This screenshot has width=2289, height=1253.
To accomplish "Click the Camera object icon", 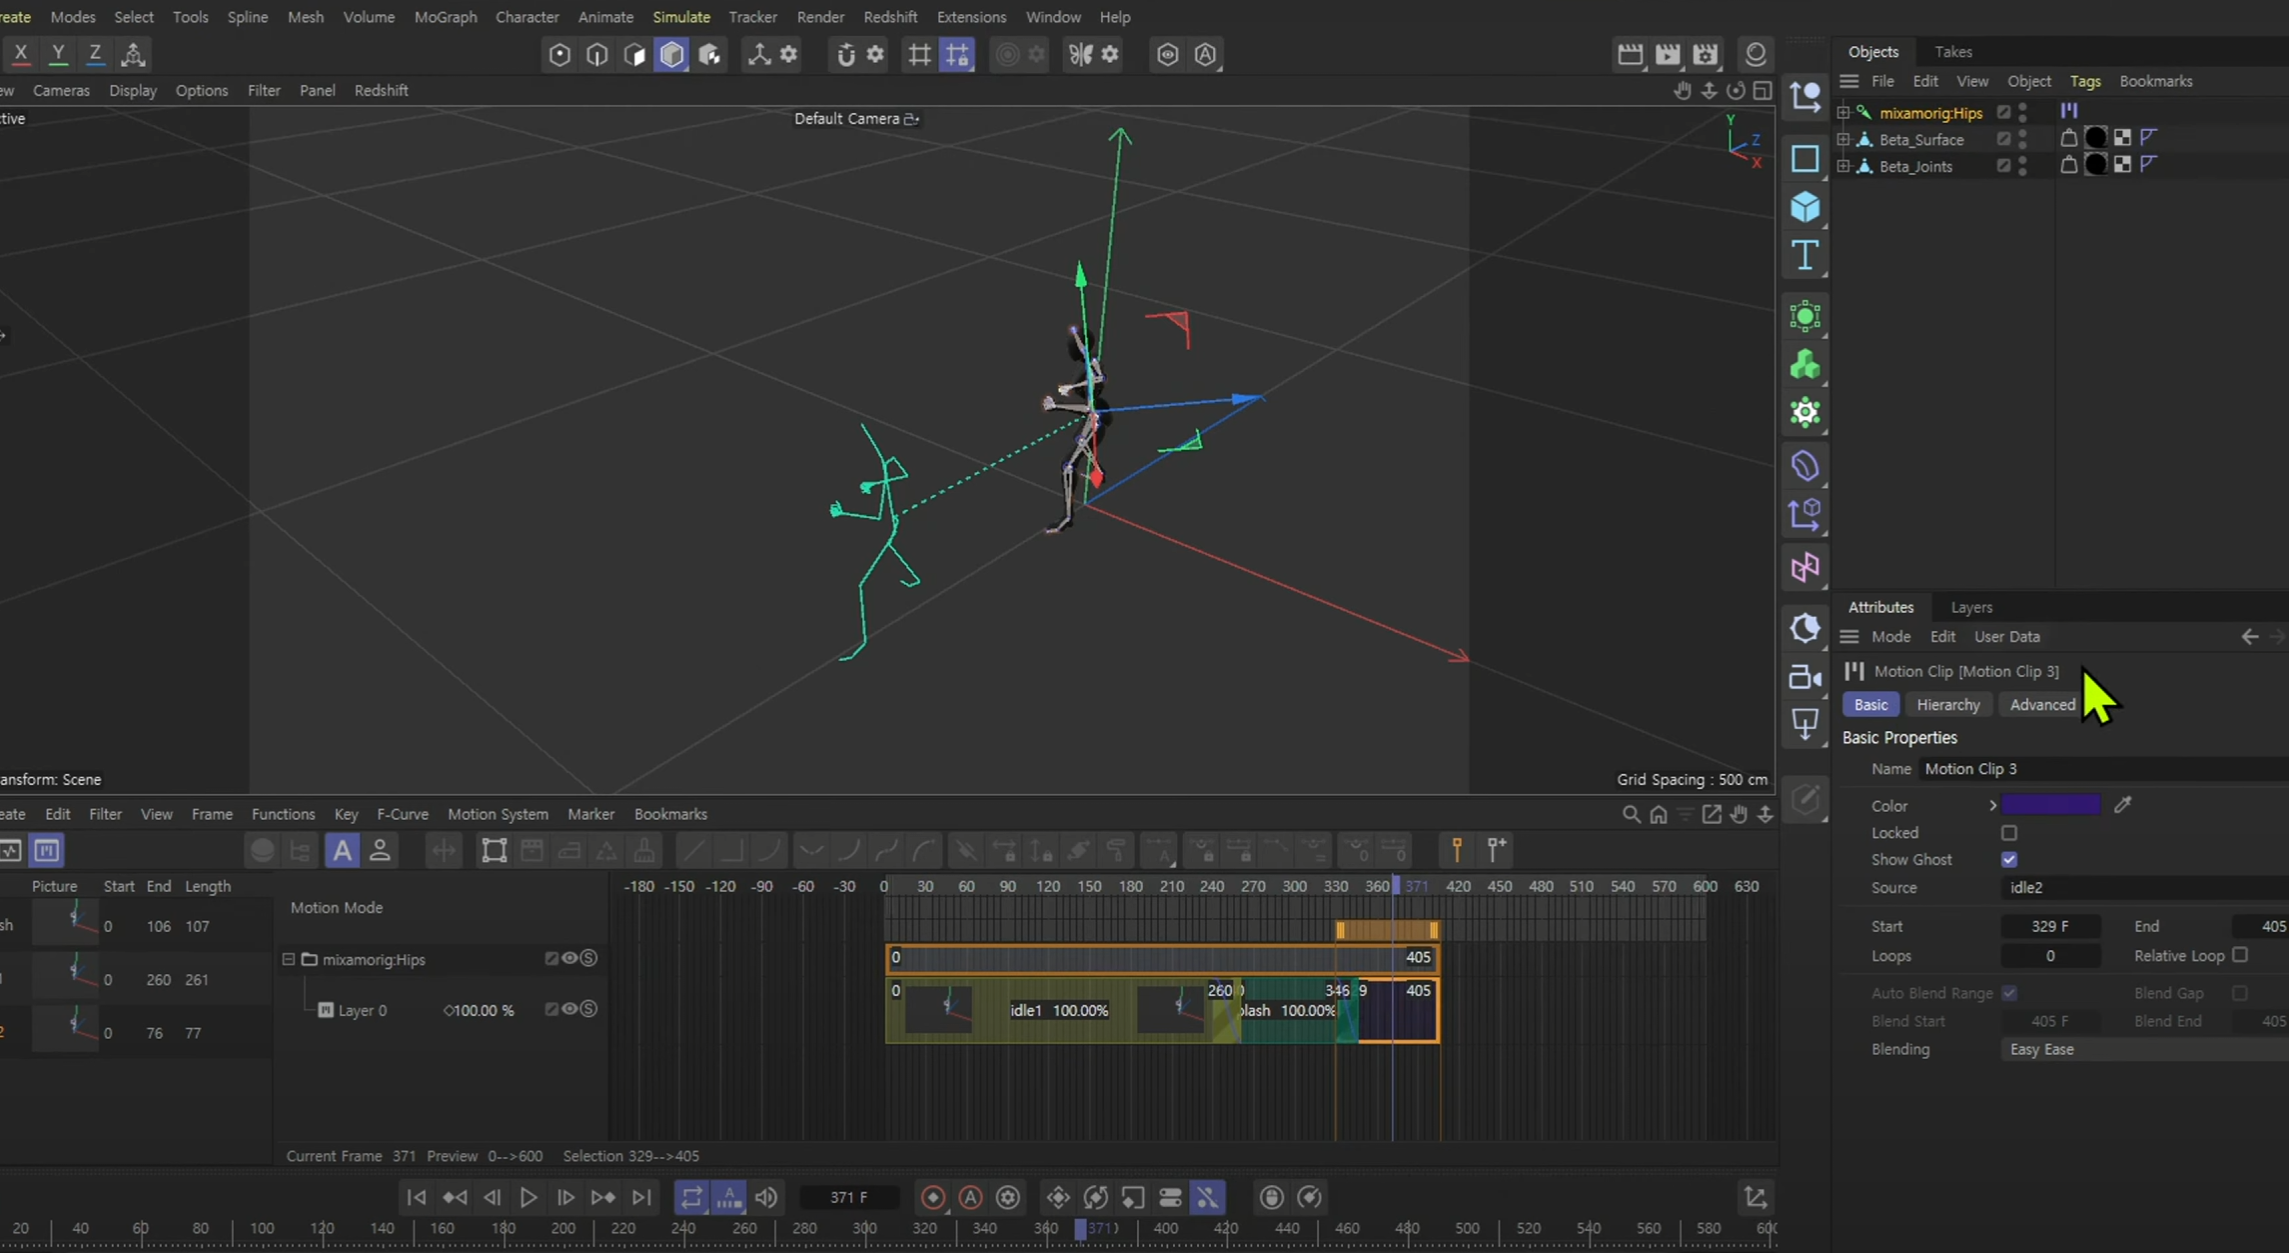I will tap(1805, 677).
